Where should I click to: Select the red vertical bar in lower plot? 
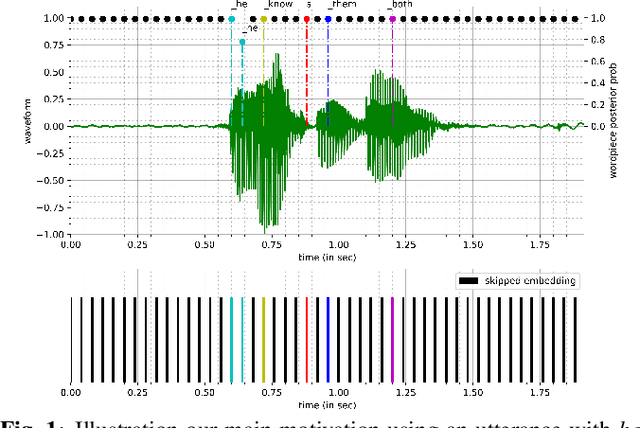tap(307, 339)
